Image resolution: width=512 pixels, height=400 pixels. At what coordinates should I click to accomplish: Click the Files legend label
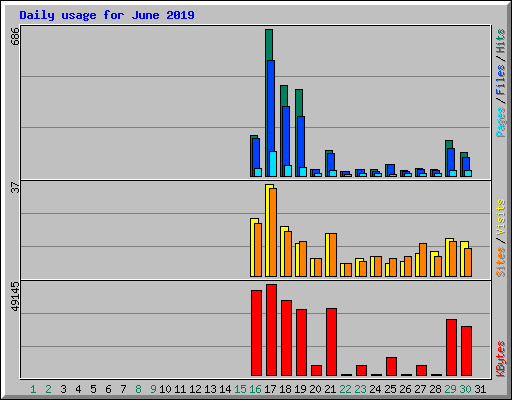(500, 79)
